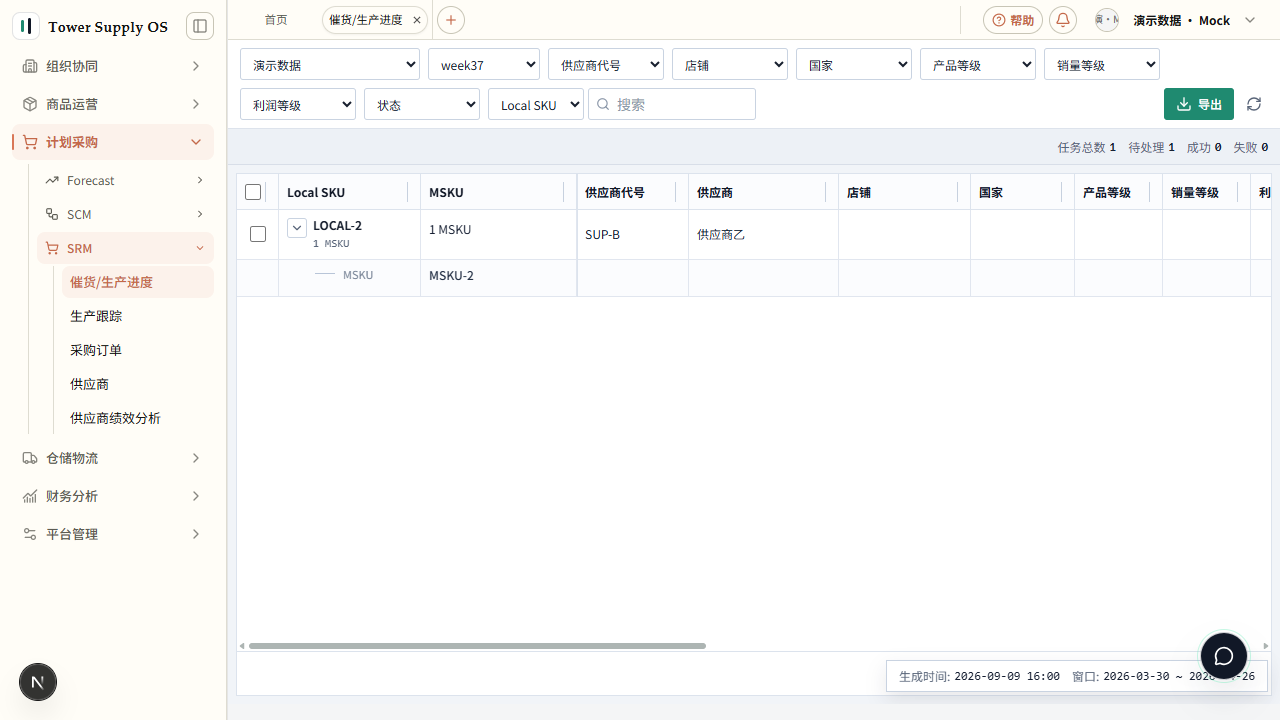The width and height of the screenshot is (1280, 720).
Task: Open the 状态 filter dropdown
Action: pyautogui.click(x=422, y=104)
